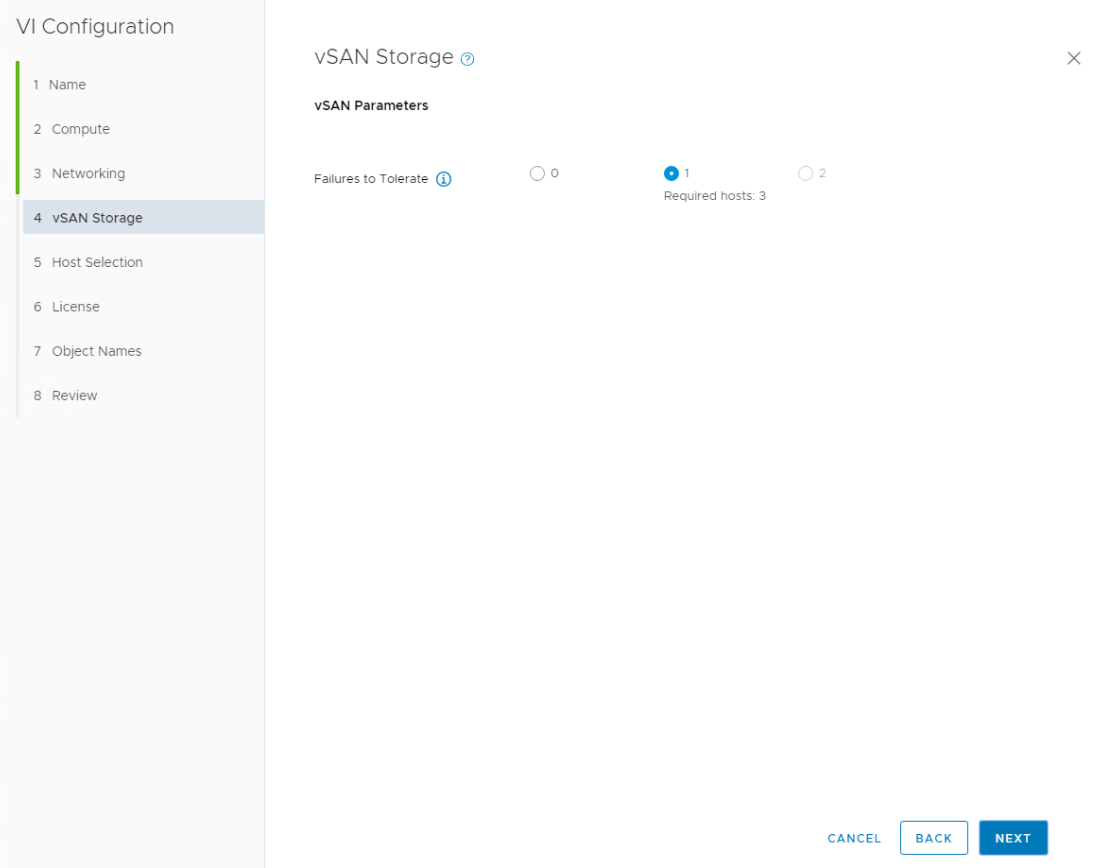
Task: Click the vSAN Parameters heading
Action: (371, 106)
